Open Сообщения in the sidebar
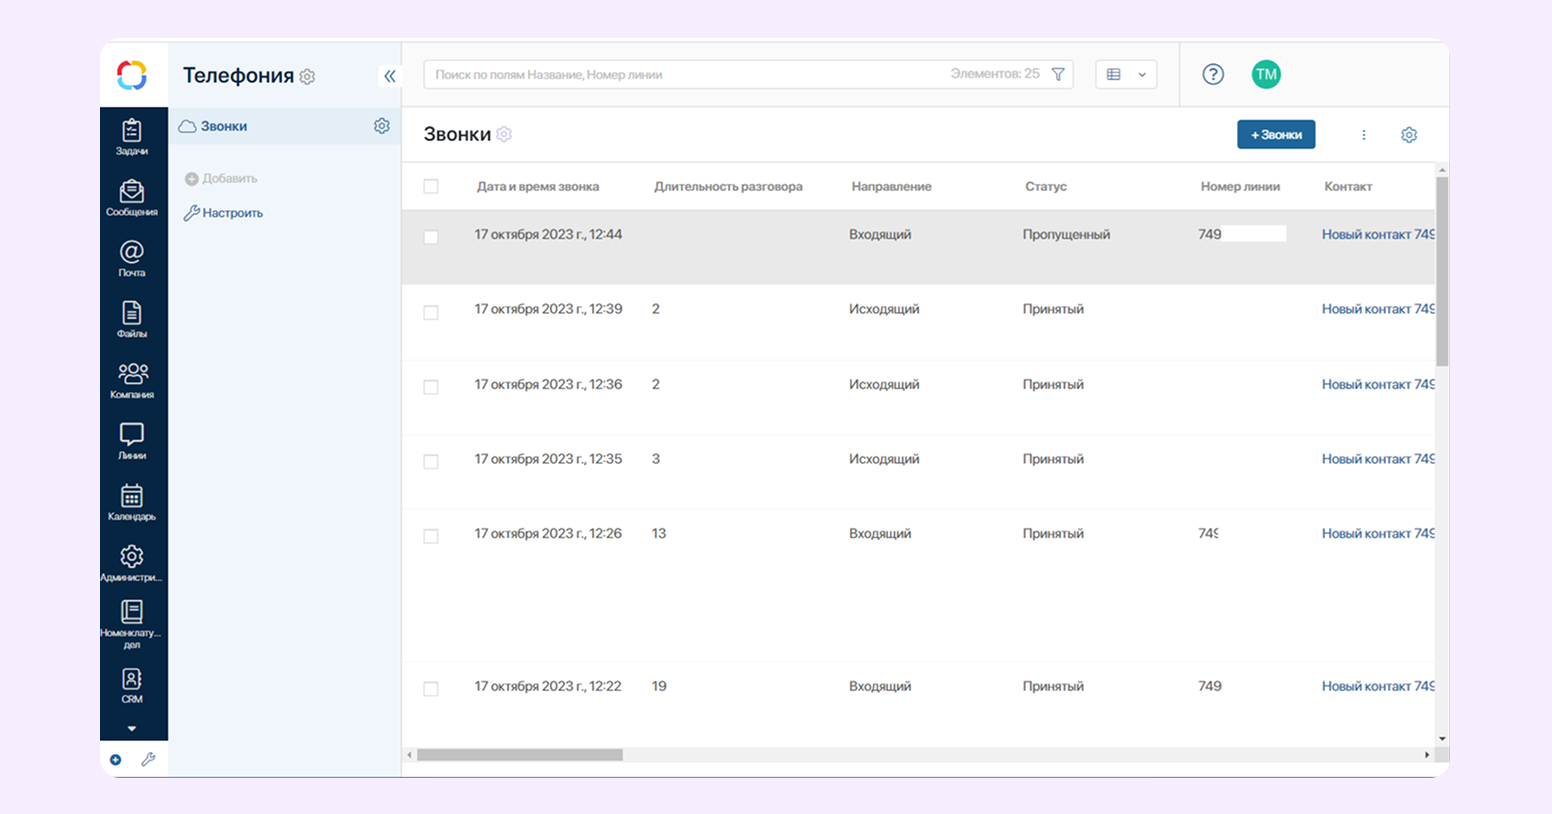 pyautogui.click(x=132, y=198)
